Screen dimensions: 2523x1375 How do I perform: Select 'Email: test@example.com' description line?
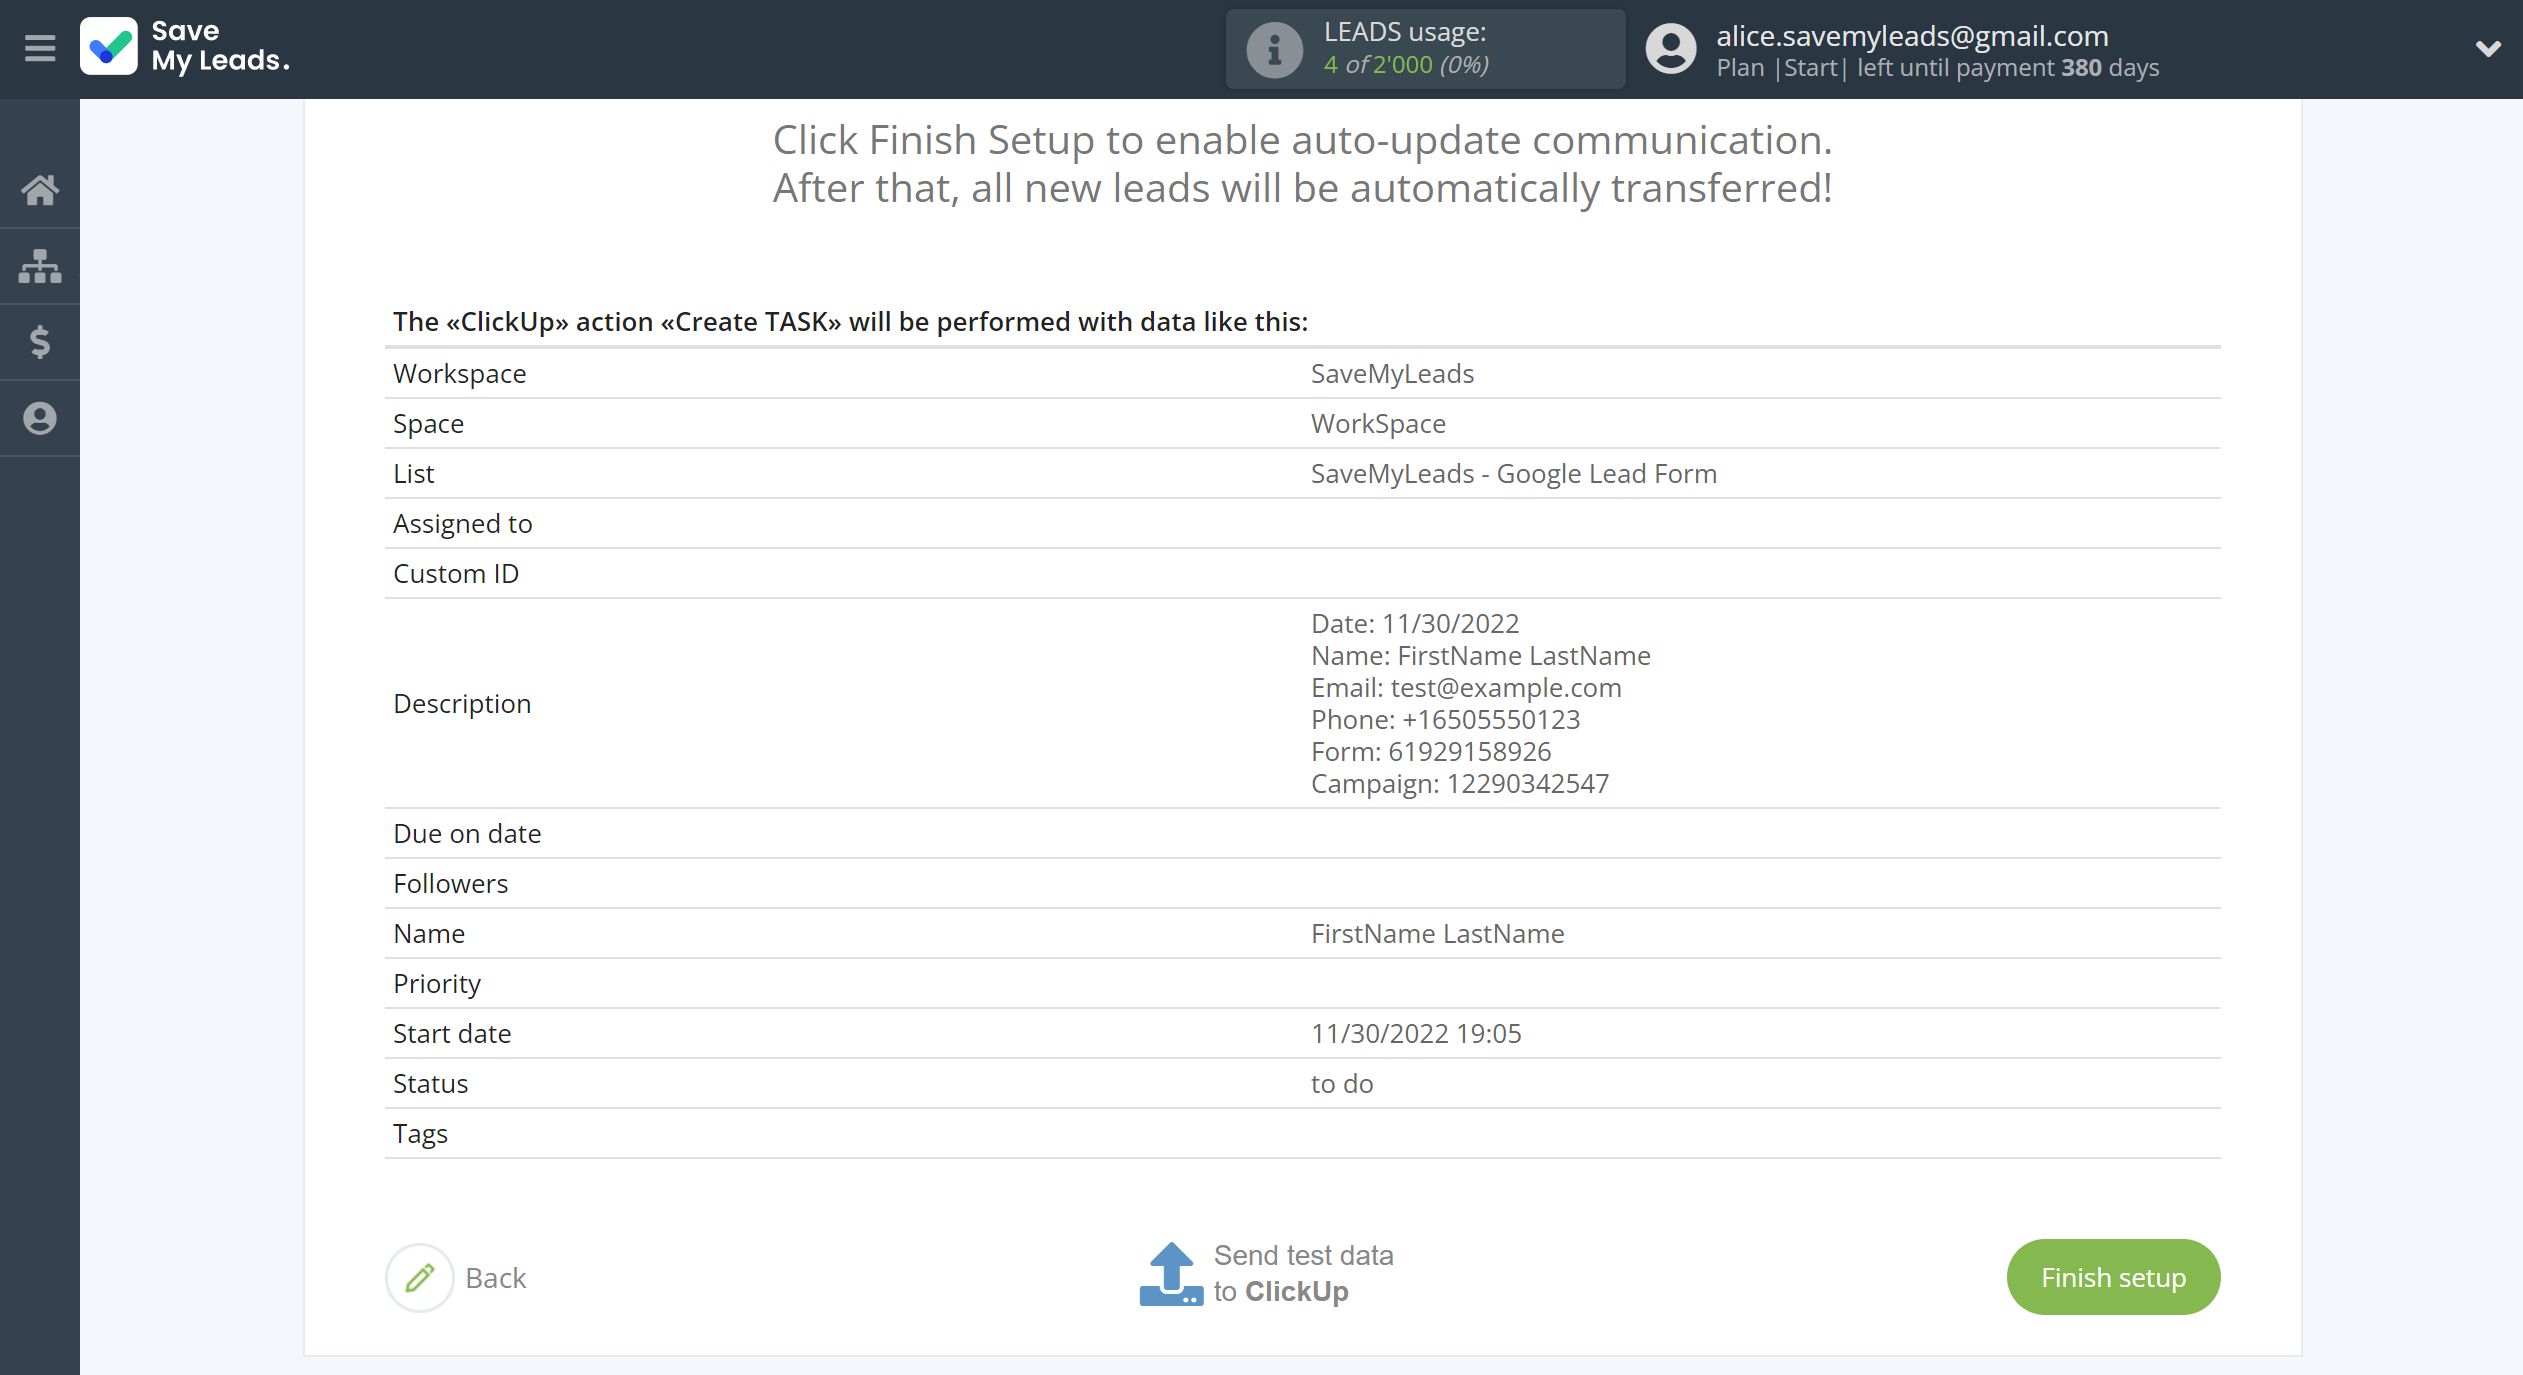pyautogui.click(x=1466, y=688)
